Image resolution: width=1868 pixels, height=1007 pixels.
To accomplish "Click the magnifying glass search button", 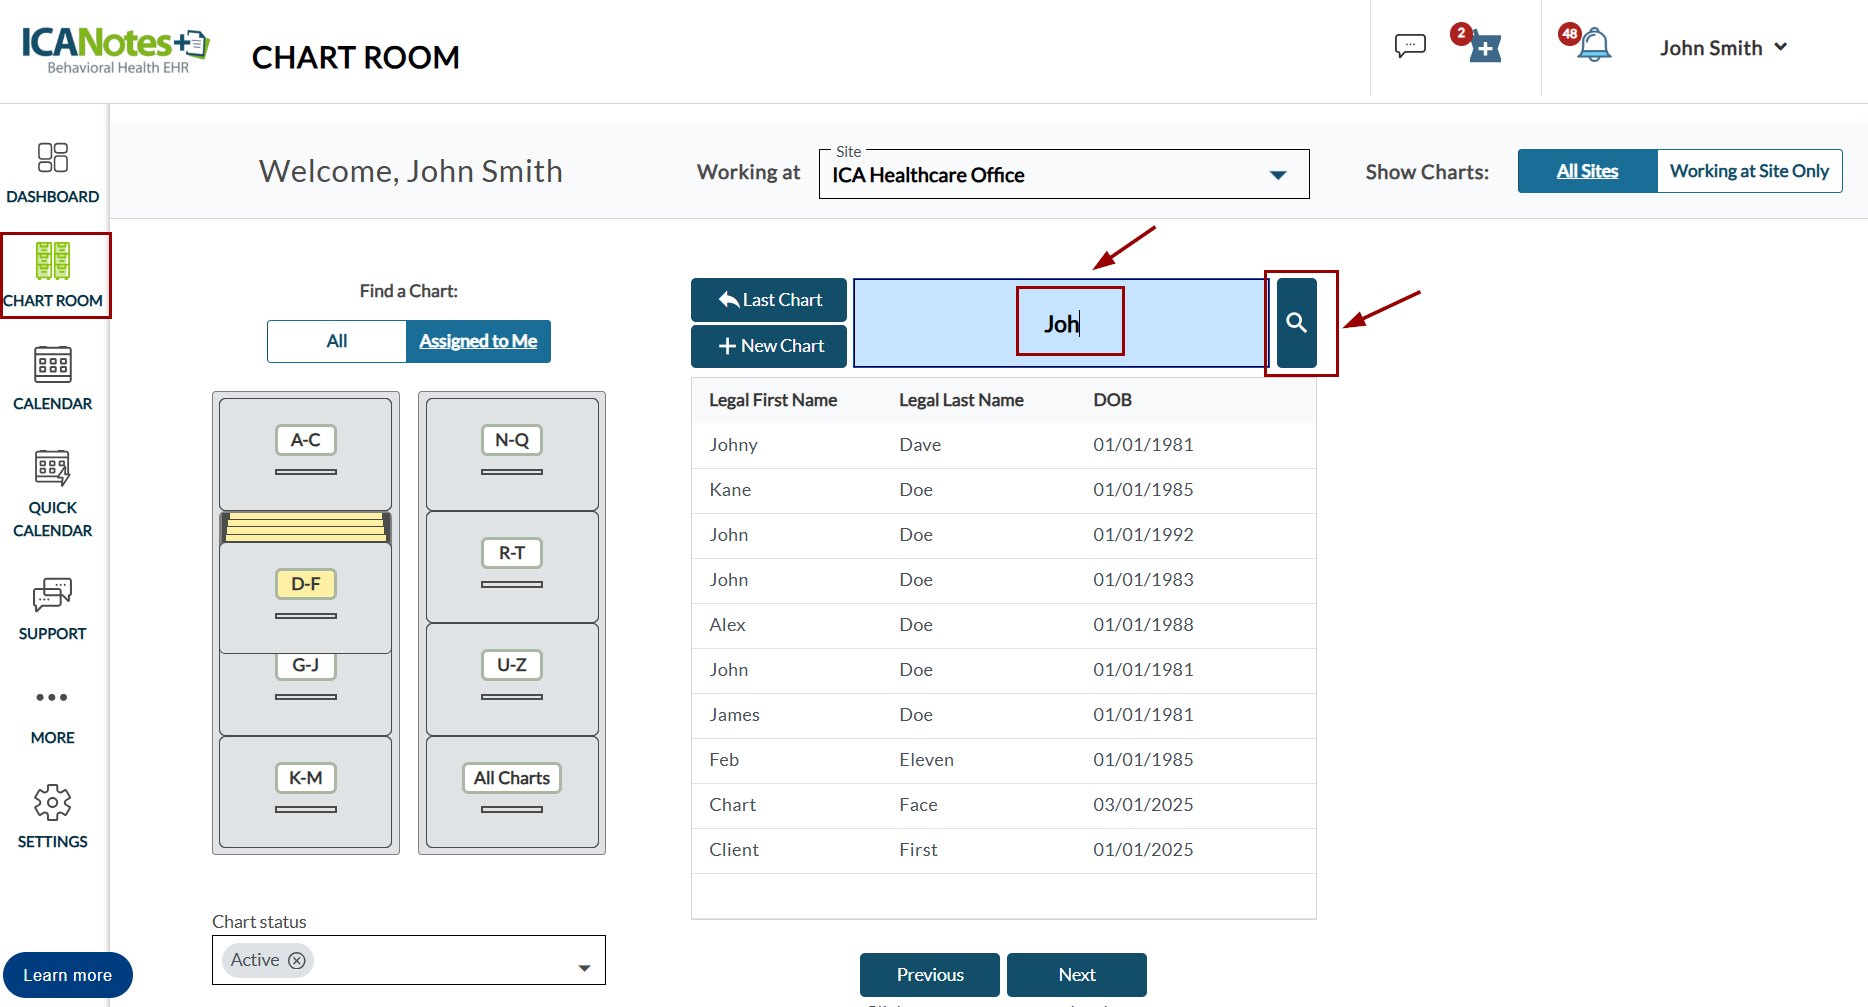I will click(1296, 323).
